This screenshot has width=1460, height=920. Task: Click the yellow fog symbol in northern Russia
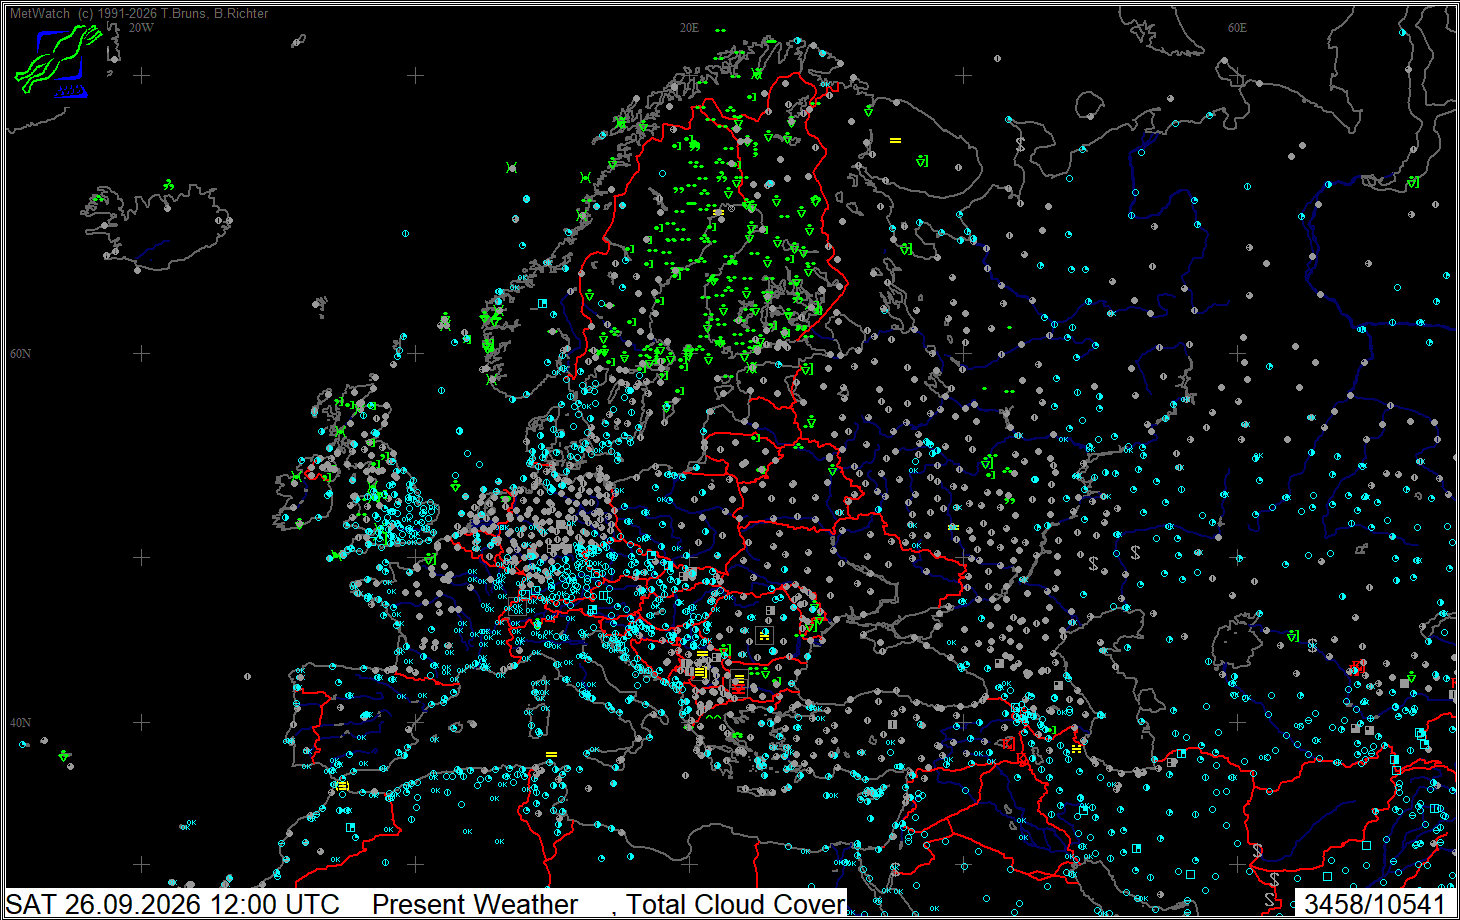coord(895,141)
